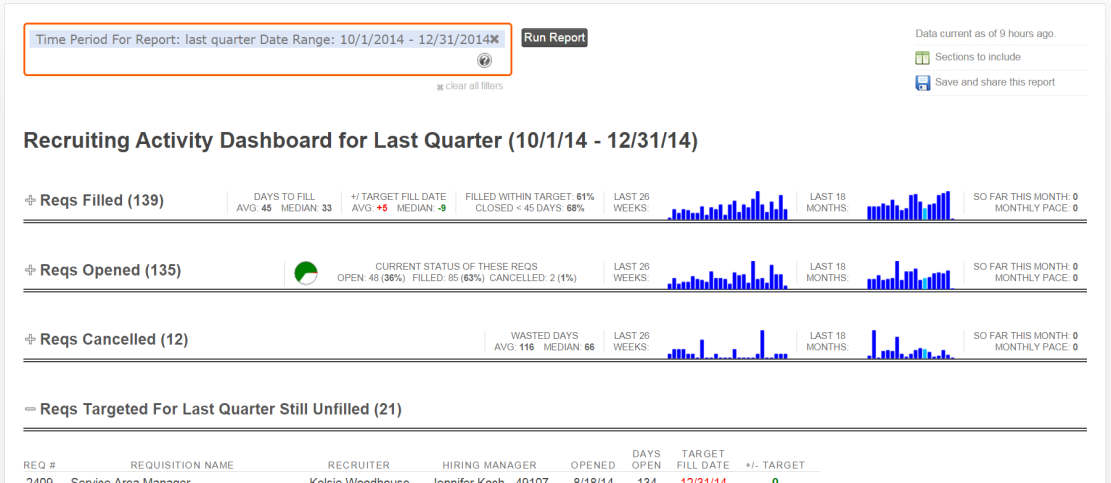
Task: Sort by Opened column header
Action: point(593,465)
